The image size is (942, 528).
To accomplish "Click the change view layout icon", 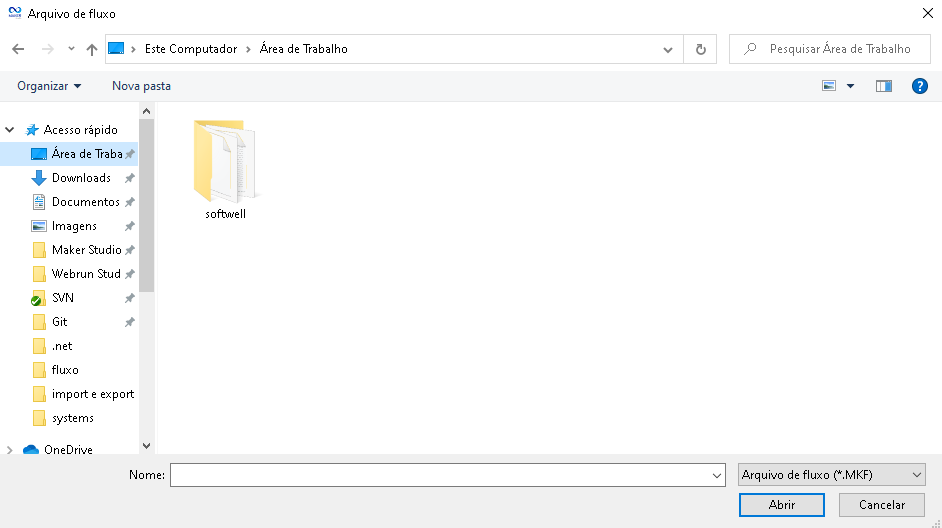I will tap(829, 86).
